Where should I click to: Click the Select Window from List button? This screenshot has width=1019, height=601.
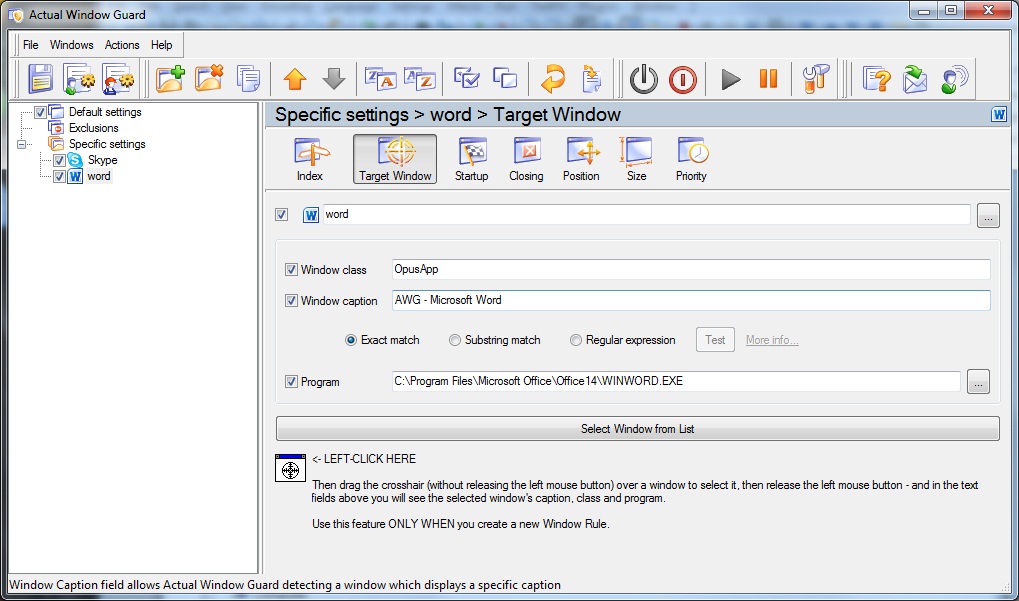click(x=638, y=429)
